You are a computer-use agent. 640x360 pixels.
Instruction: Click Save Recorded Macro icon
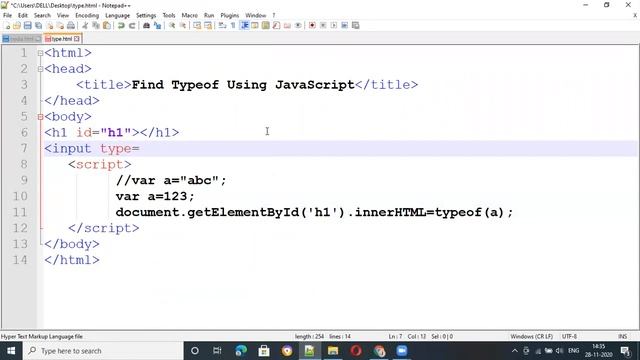click(356, 26)
